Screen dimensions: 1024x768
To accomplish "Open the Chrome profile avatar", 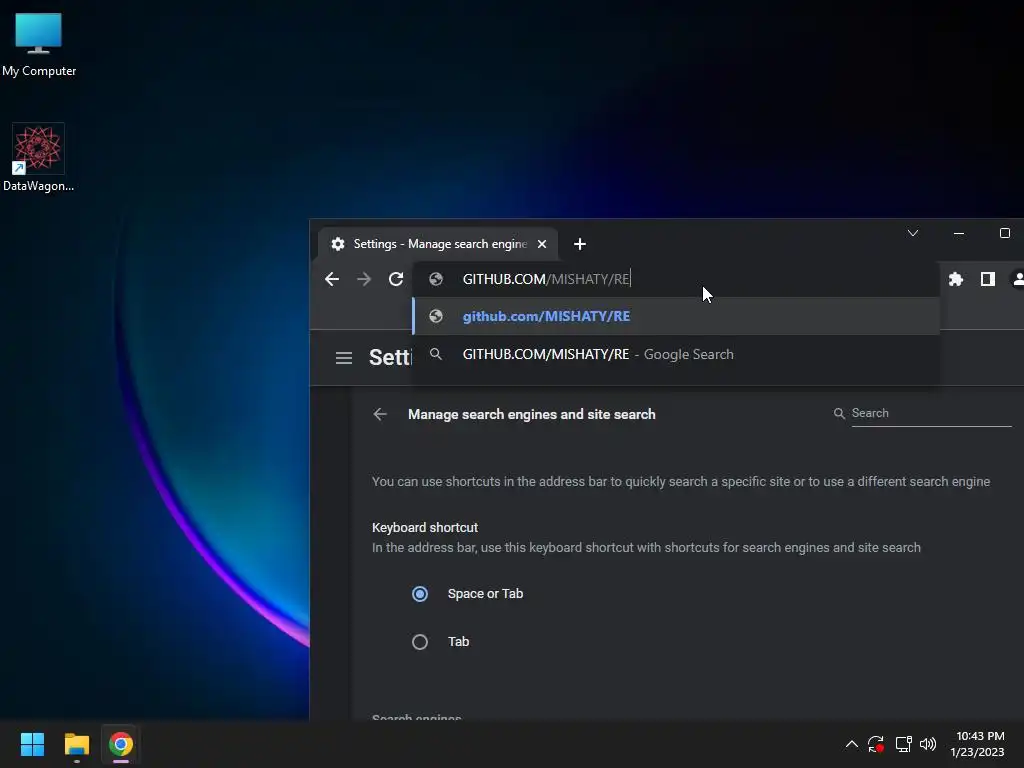I will 1018,280.
